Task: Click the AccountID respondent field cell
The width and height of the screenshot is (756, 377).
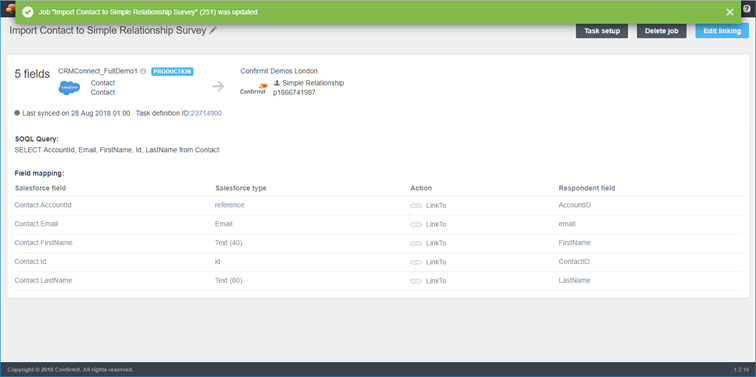Action: [x=575, y=205]
